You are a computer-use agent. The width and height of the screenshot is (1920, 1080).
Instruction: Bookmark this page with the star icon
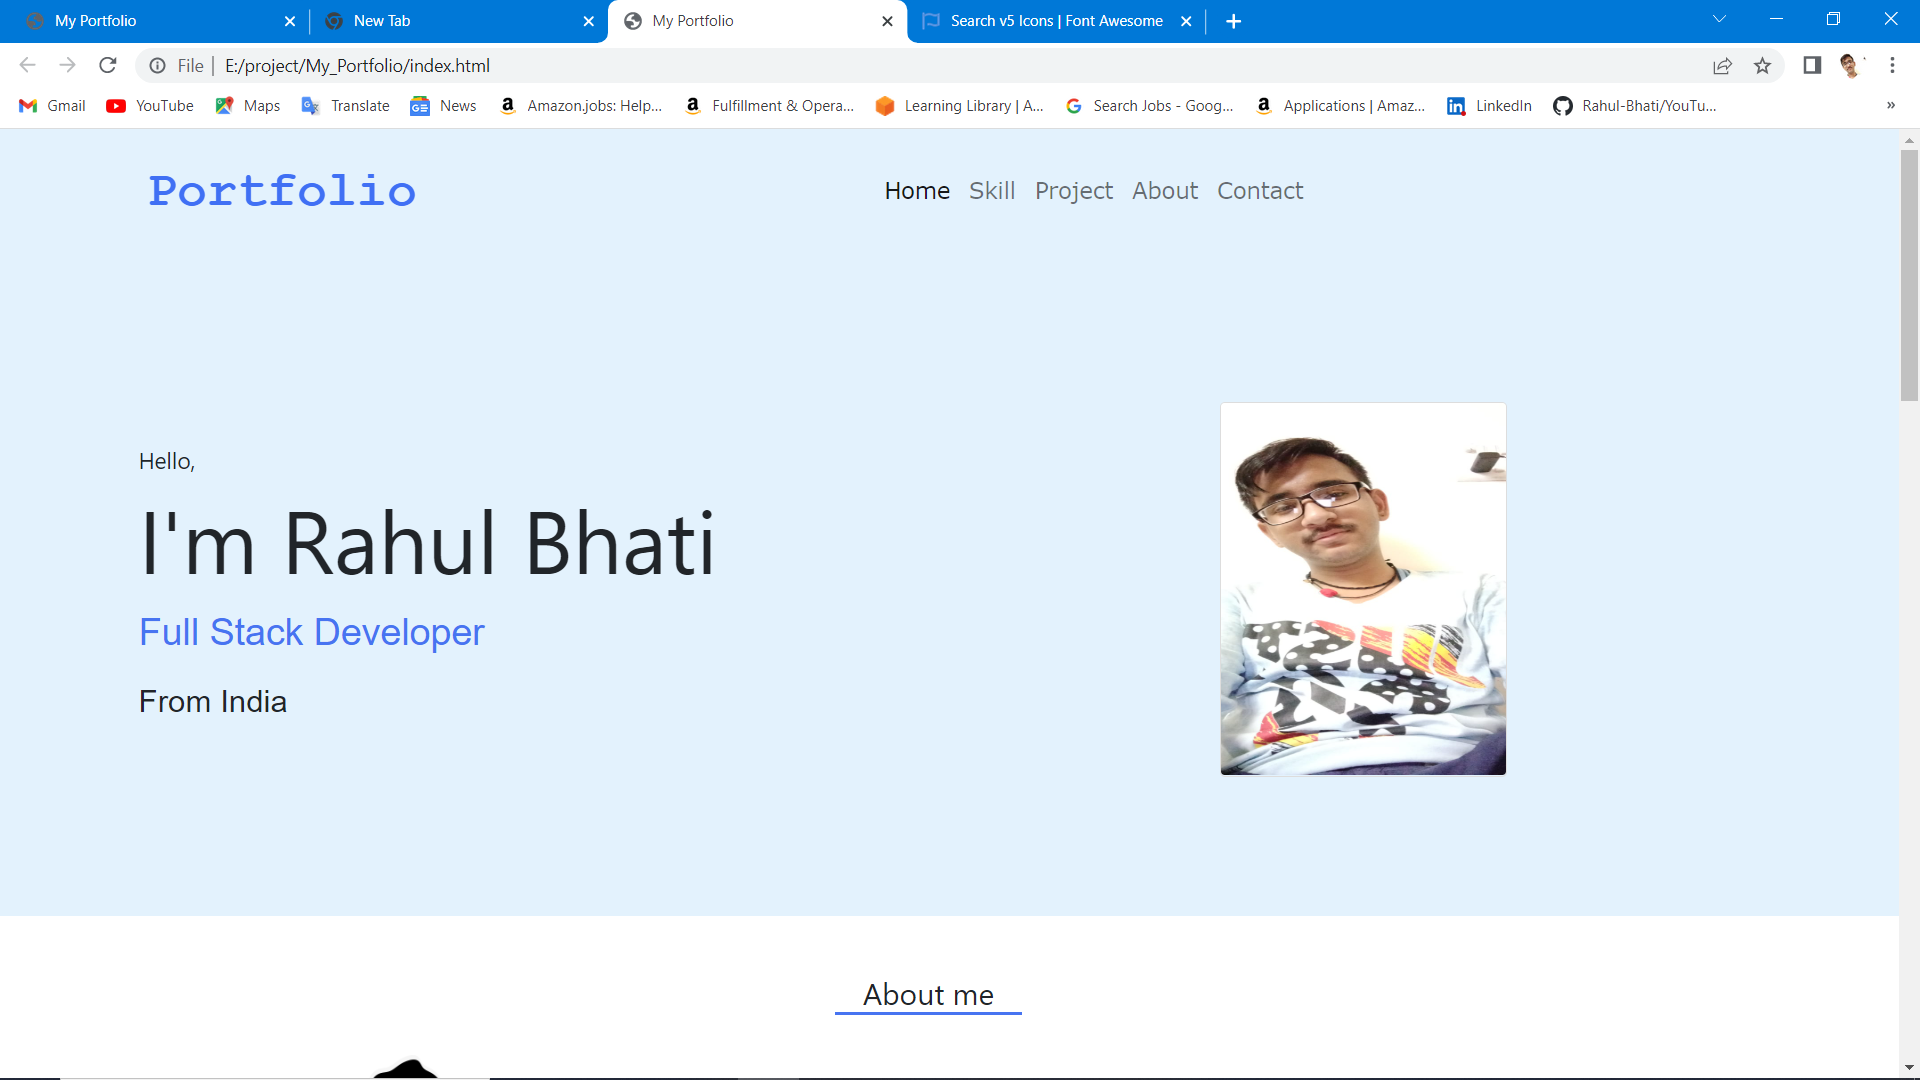click(1763, 65)
